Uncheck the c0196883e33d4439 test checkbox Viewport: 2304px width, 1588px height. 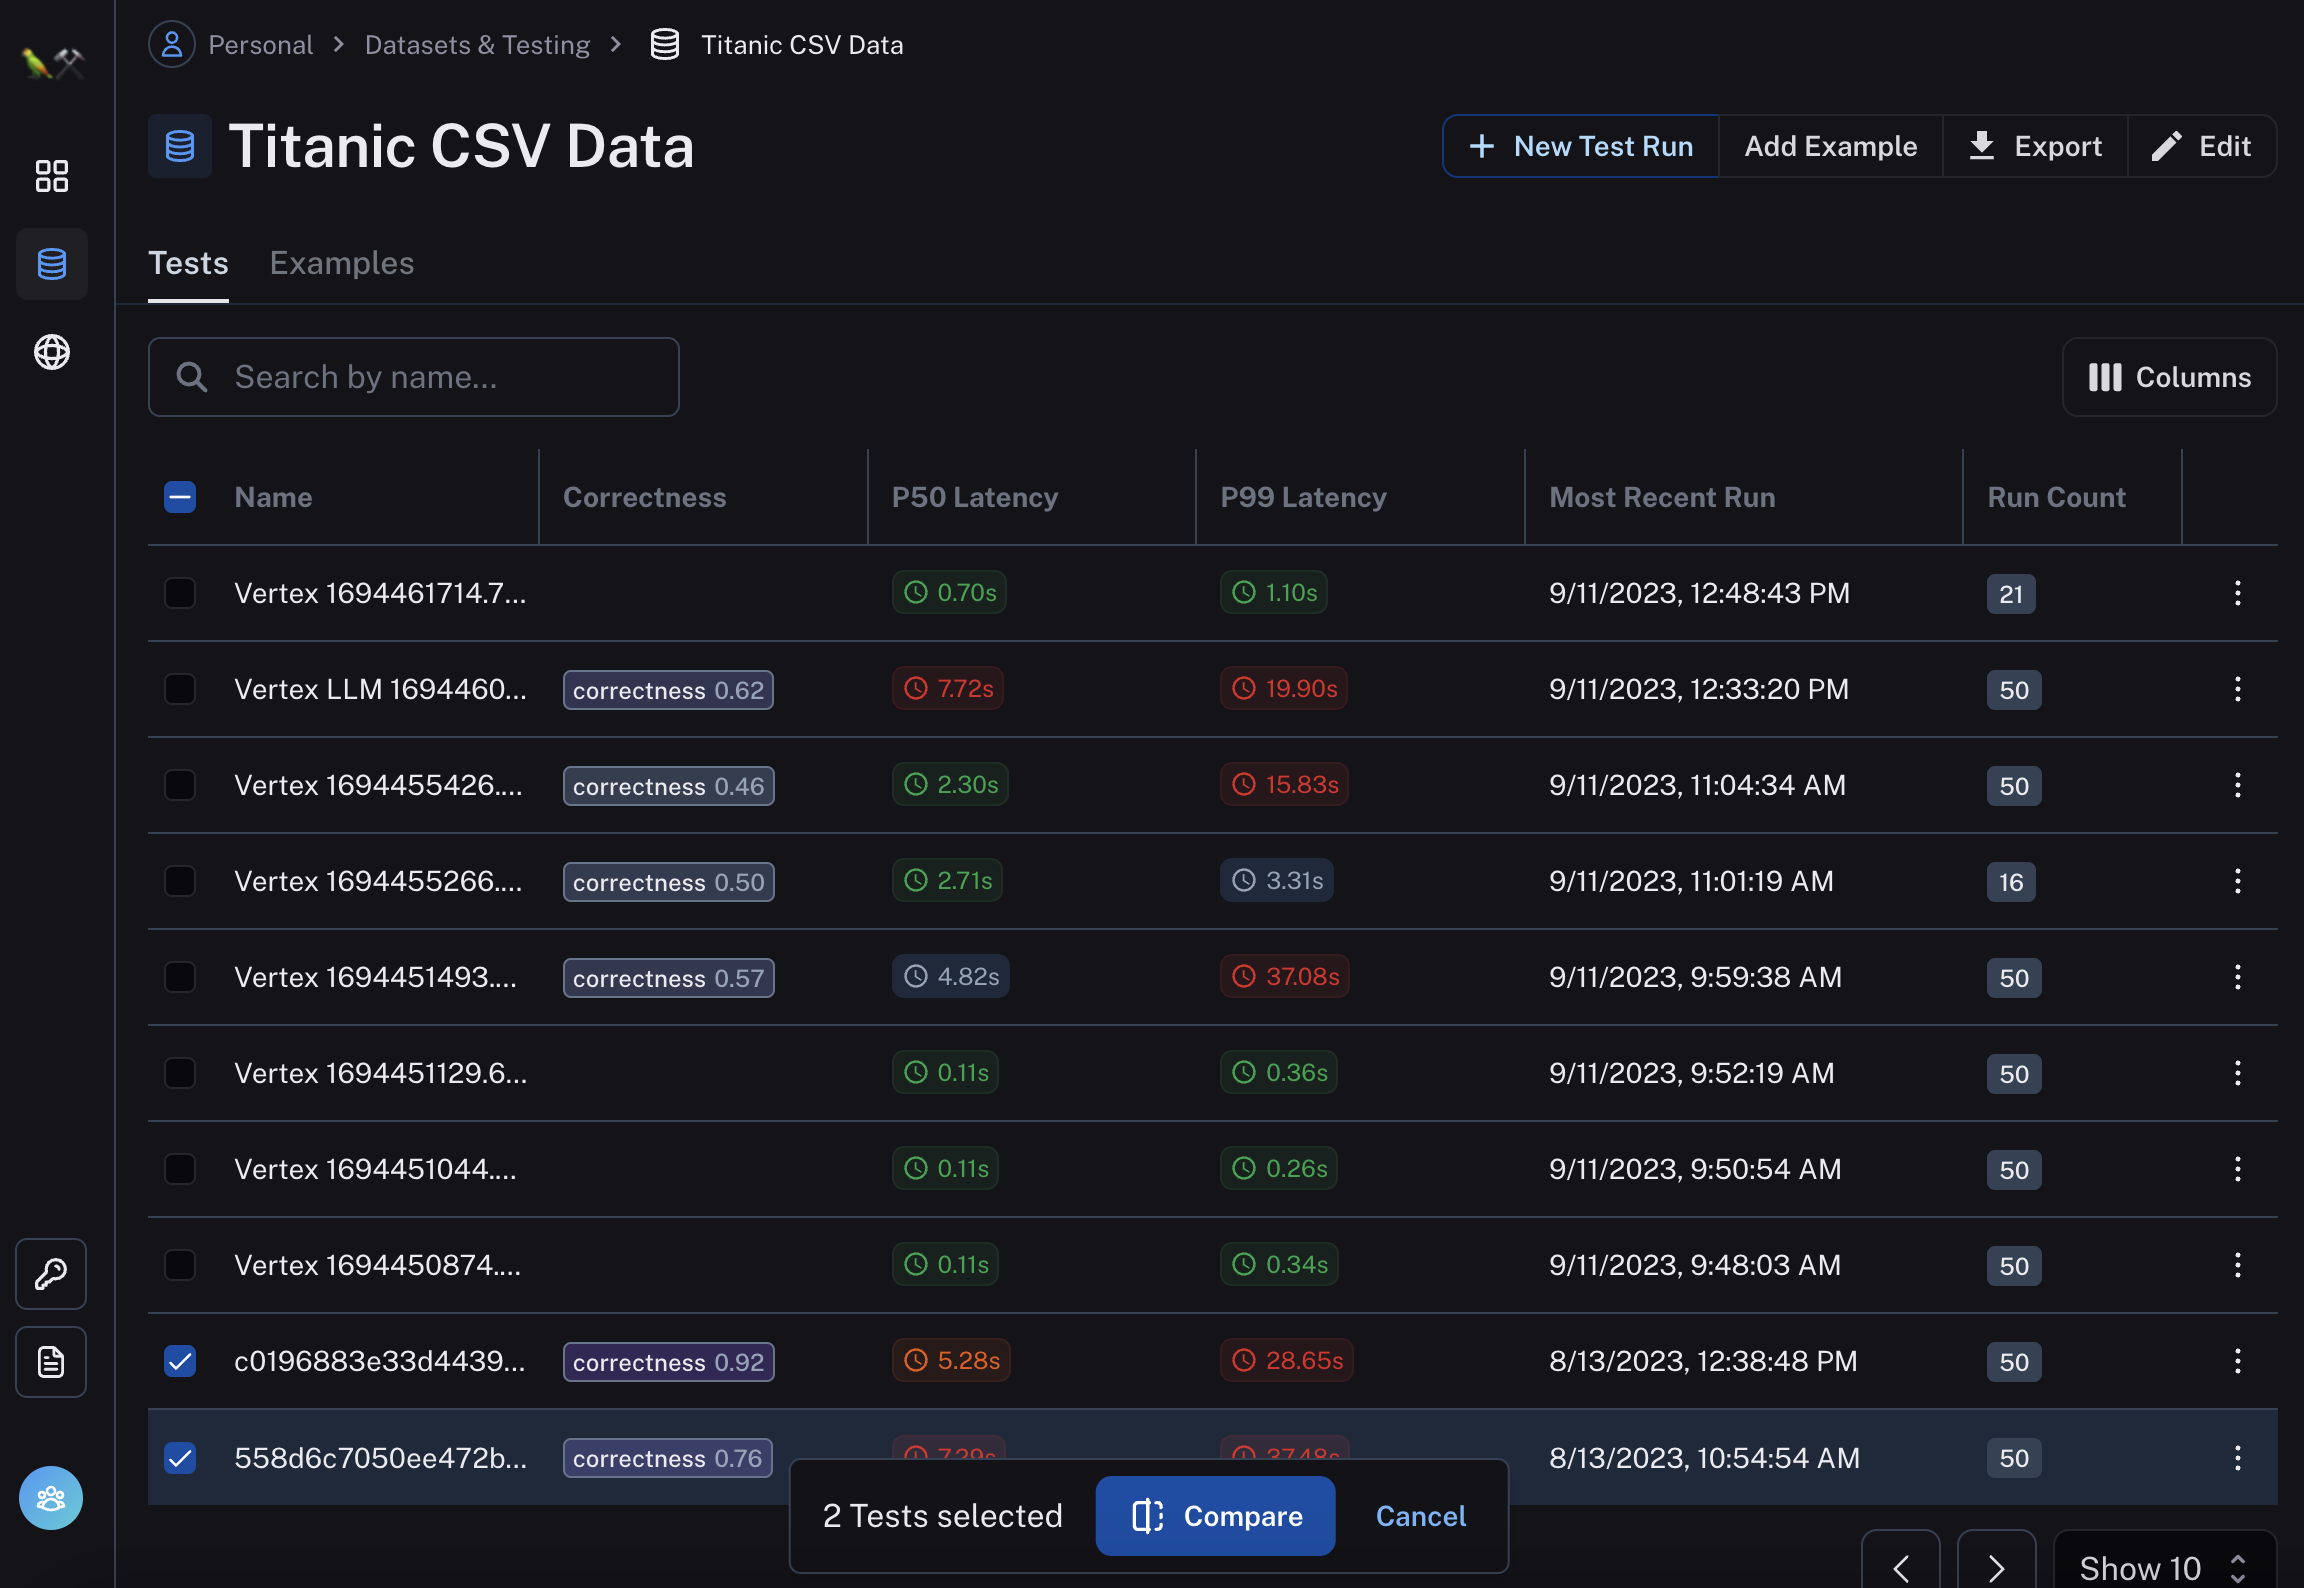tap(180, 1361)
